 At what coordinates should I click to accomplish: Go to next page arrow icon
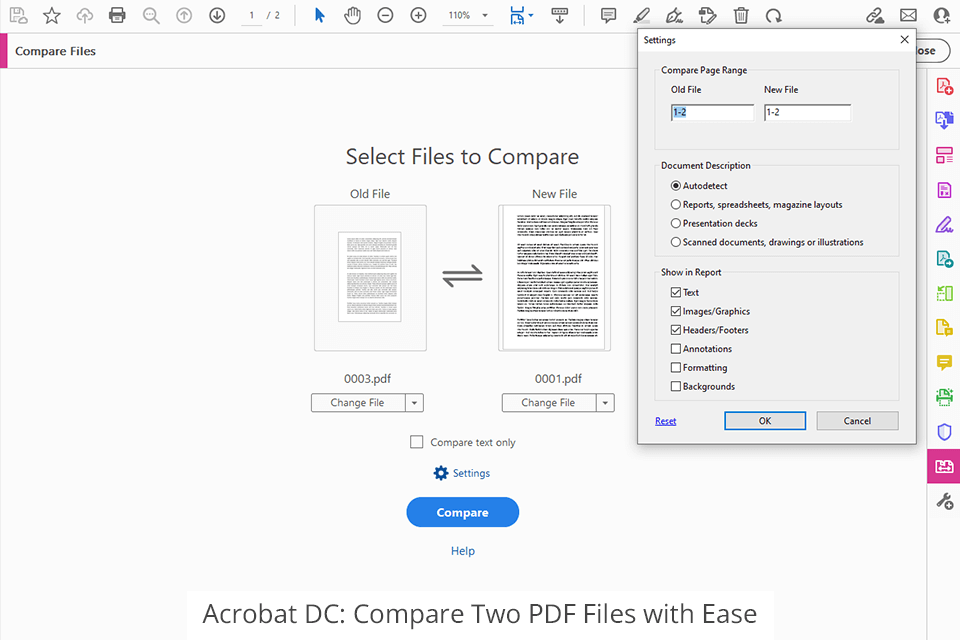217,15
